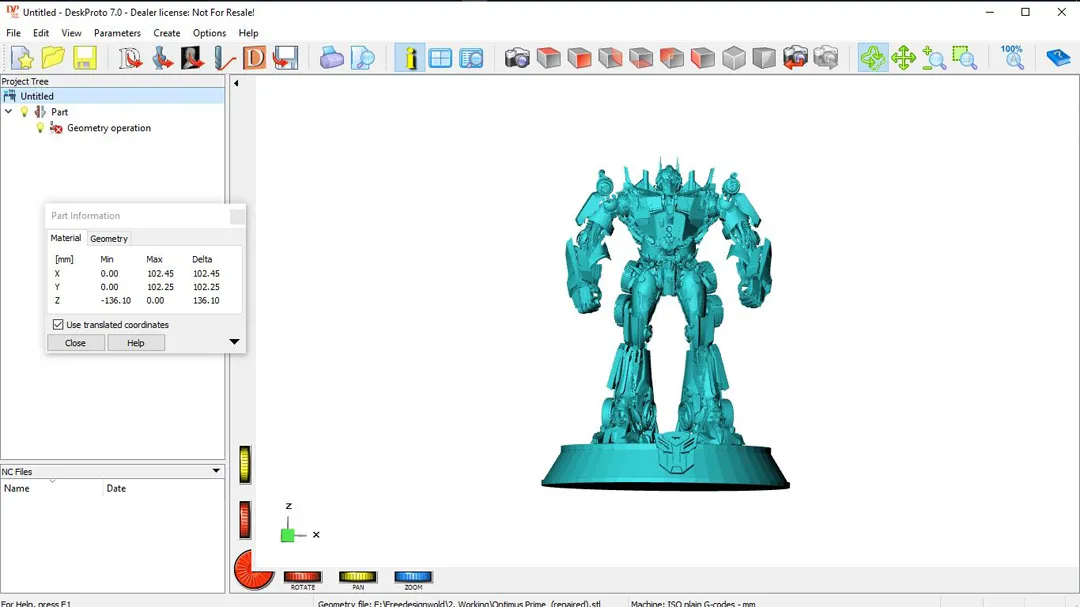Go to previous view camera with red arrow
The height and width of the screenshot is (607, 1080).
(795, 58)
